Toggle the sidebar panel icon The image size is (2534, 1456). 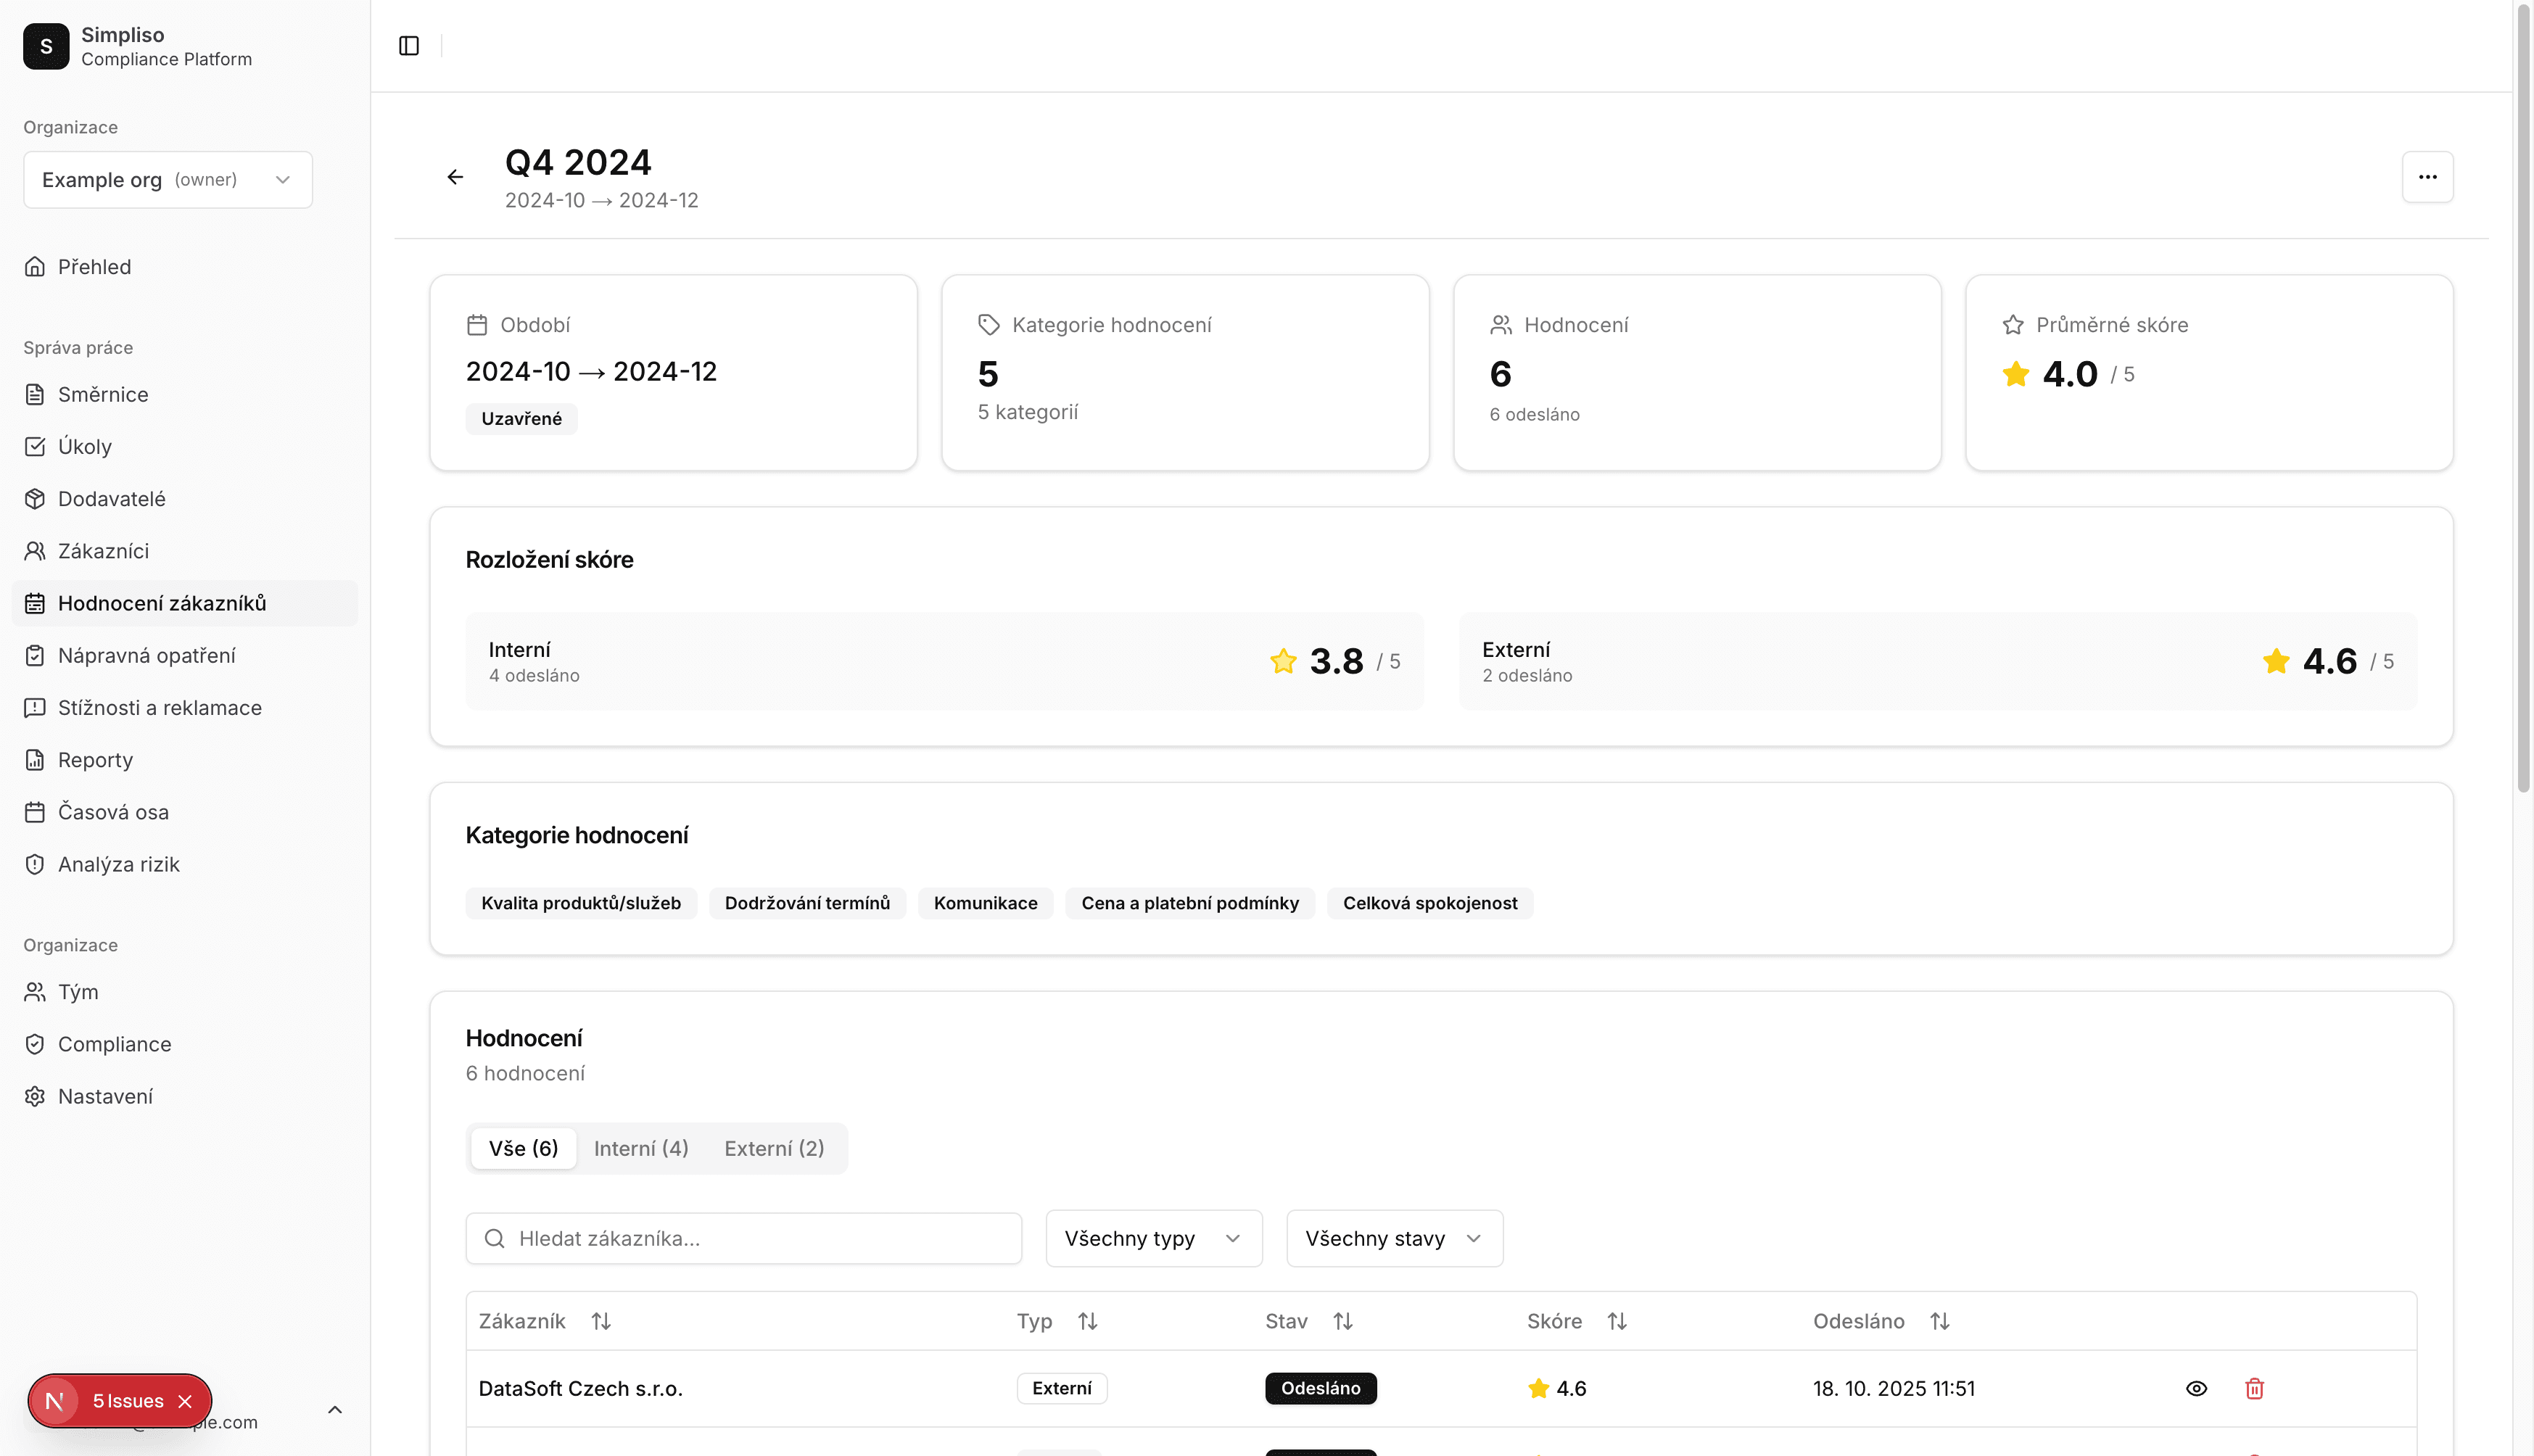[x=408, y=46]
